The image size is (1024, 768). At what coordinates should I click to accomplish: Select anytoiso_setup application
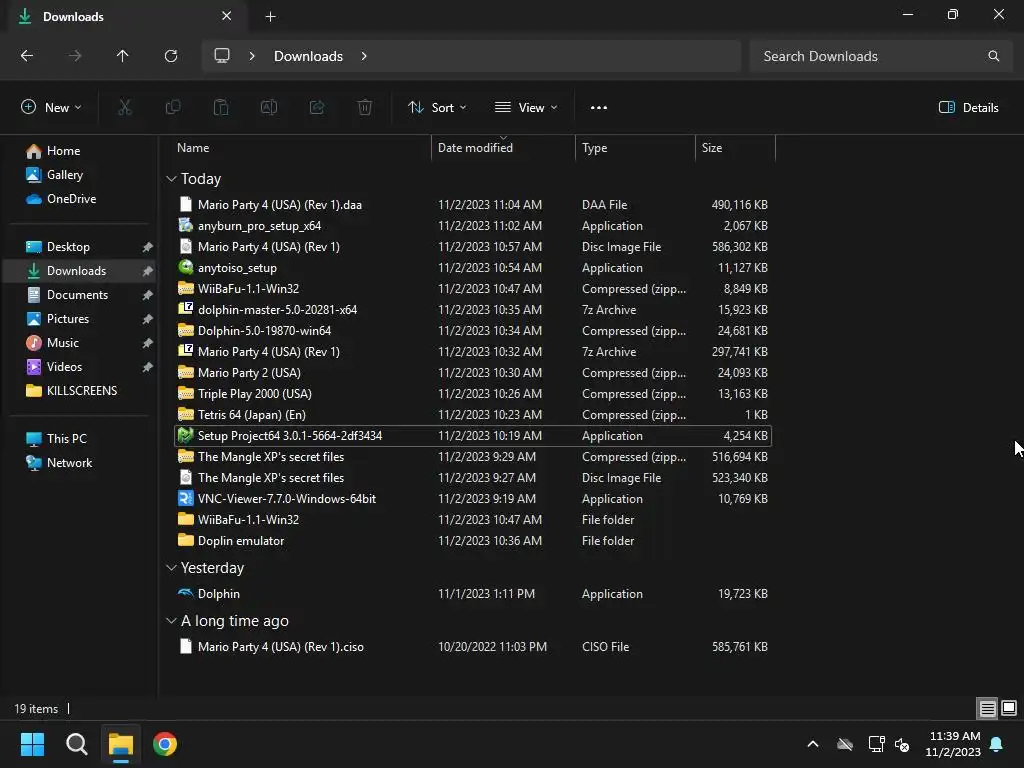coord(473,268)
